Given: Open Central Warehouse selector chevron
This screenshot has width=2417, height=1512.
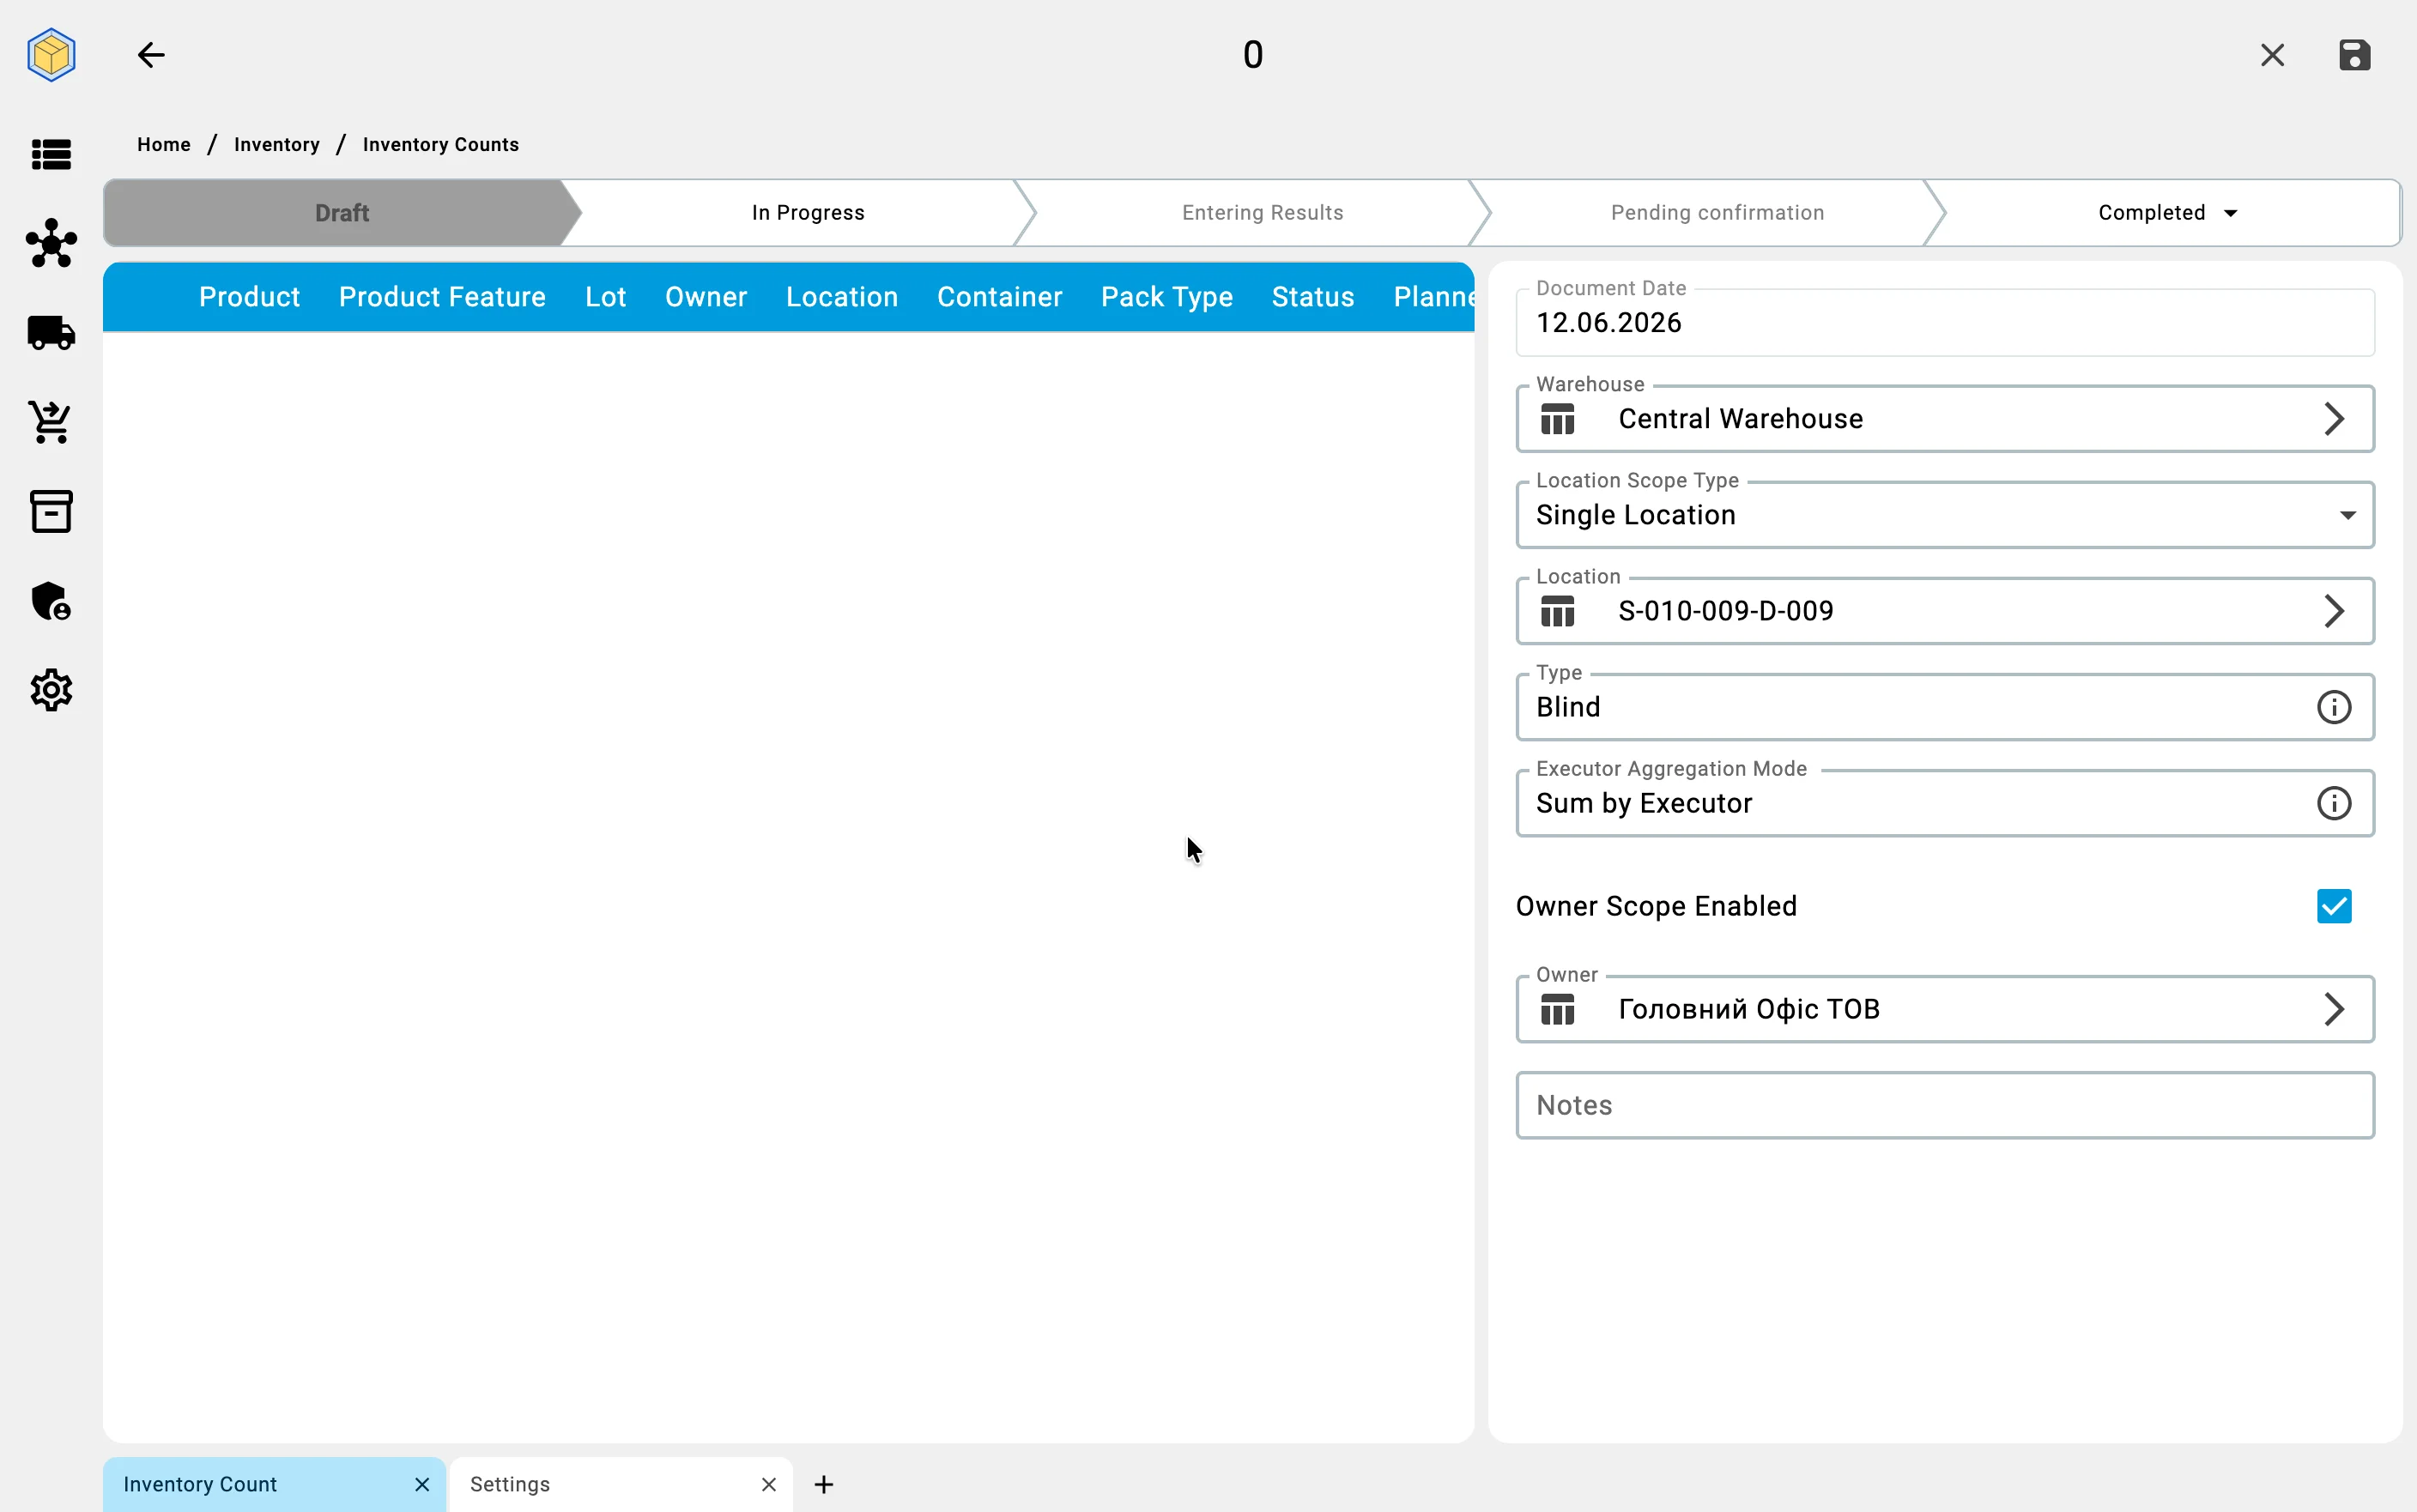Looking at the screenshot, I should 2333,419.
